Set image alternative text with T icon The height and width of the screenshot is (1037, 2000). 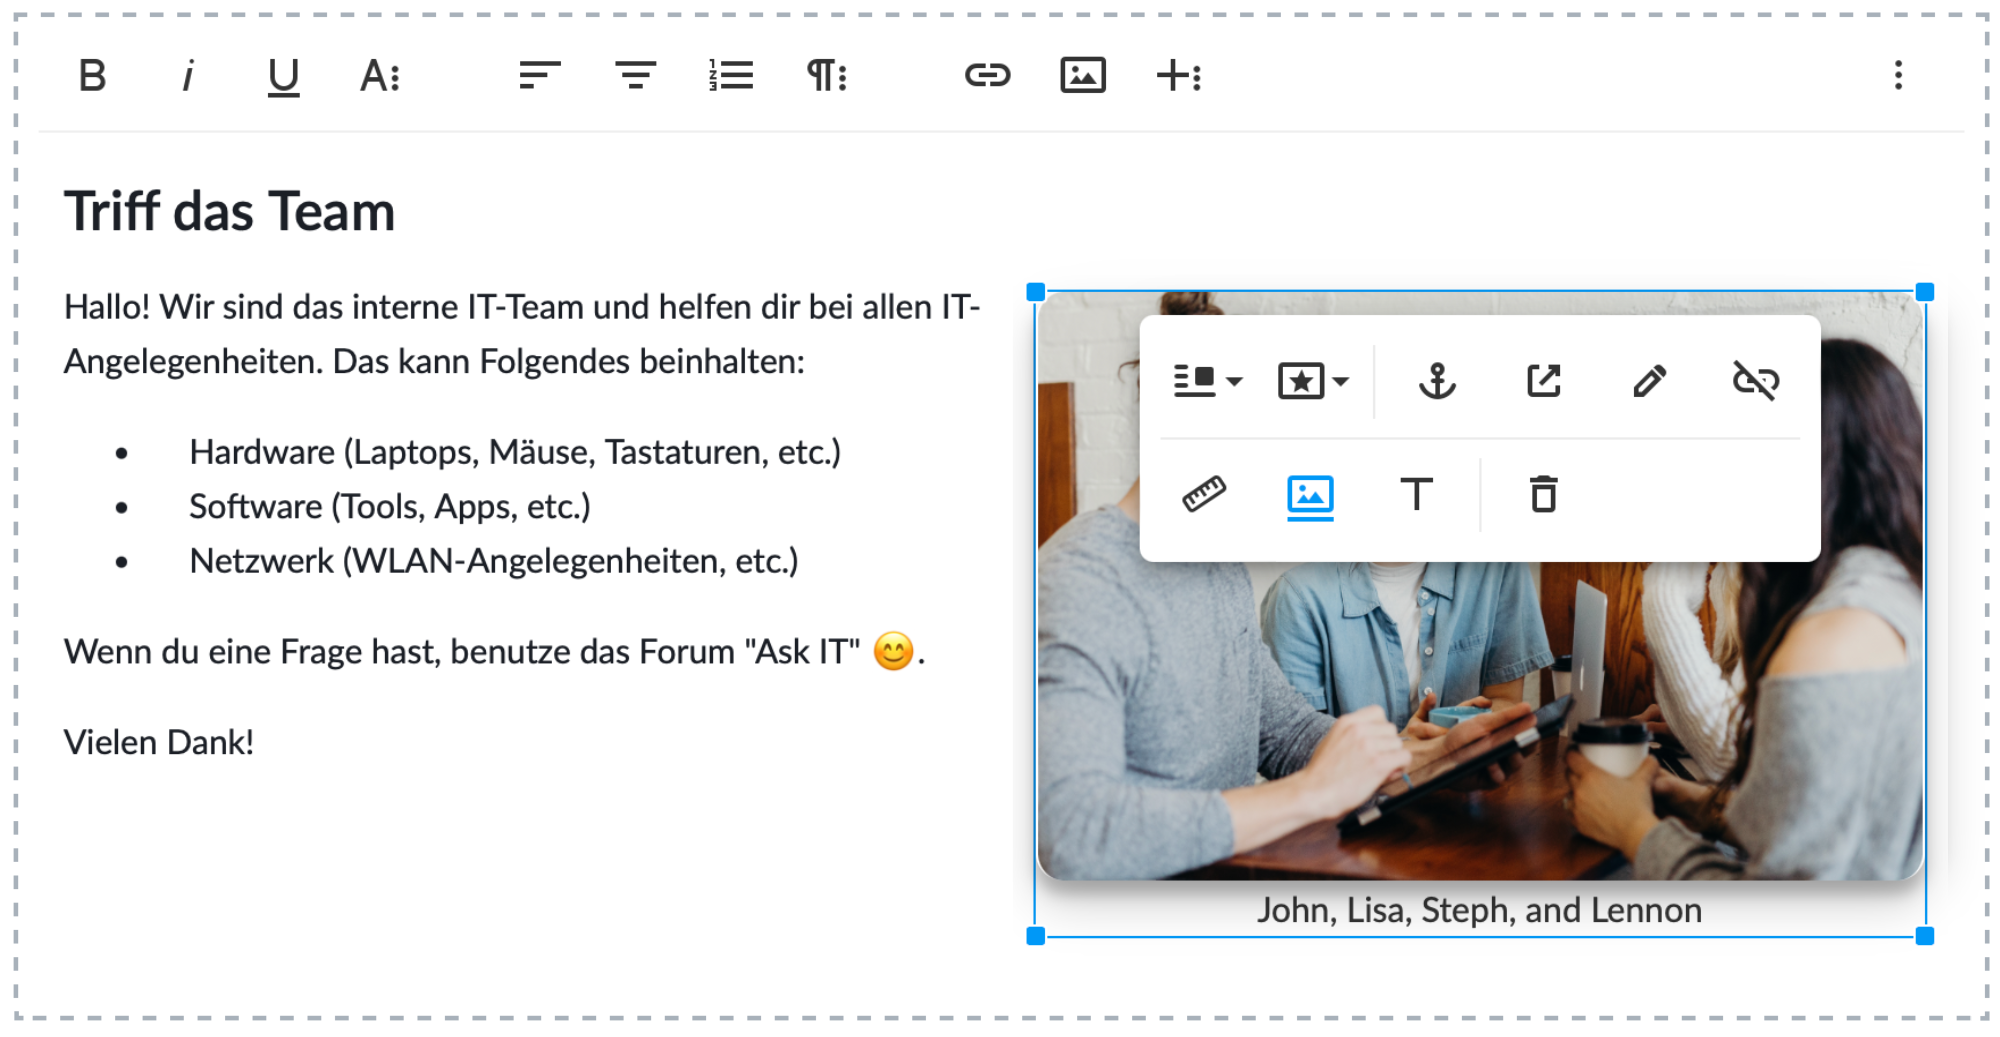pos(1416,494)
